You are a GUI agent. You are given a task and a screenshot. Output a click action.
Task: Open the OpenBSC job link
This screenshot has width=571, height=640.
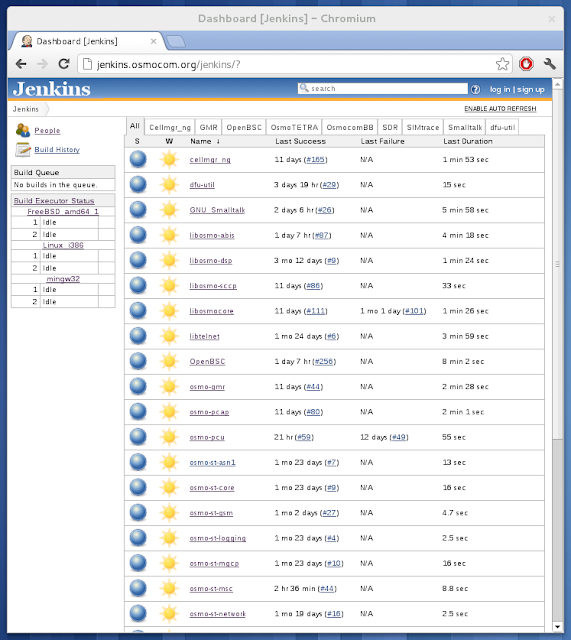pos(207,361)
